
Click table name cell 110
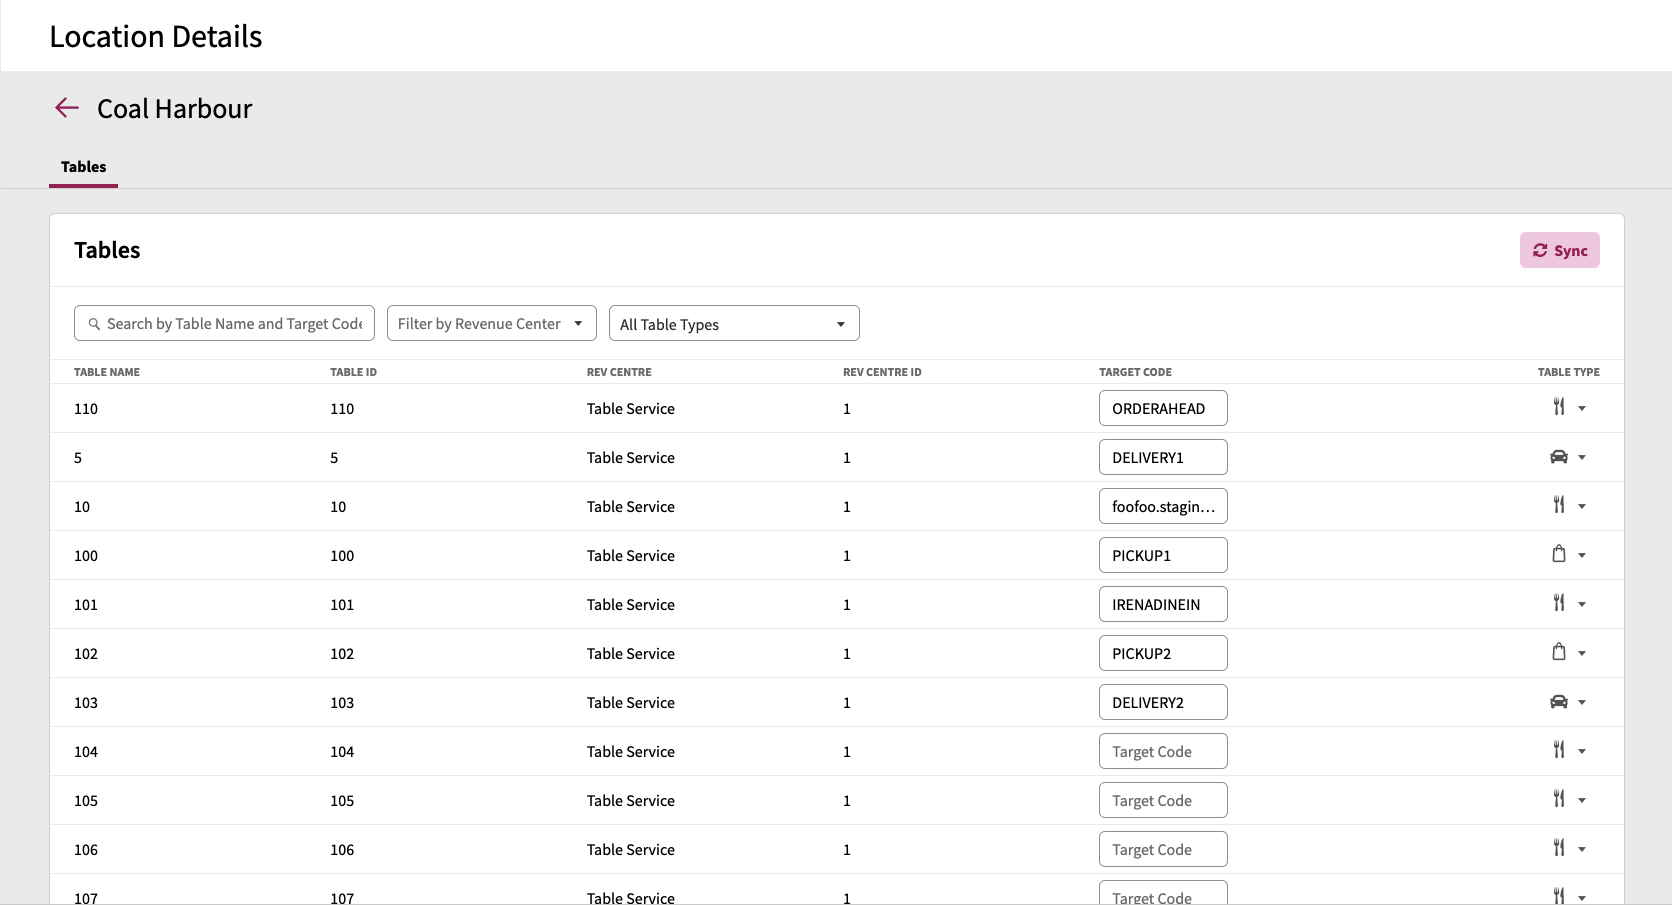coord(86,408)
